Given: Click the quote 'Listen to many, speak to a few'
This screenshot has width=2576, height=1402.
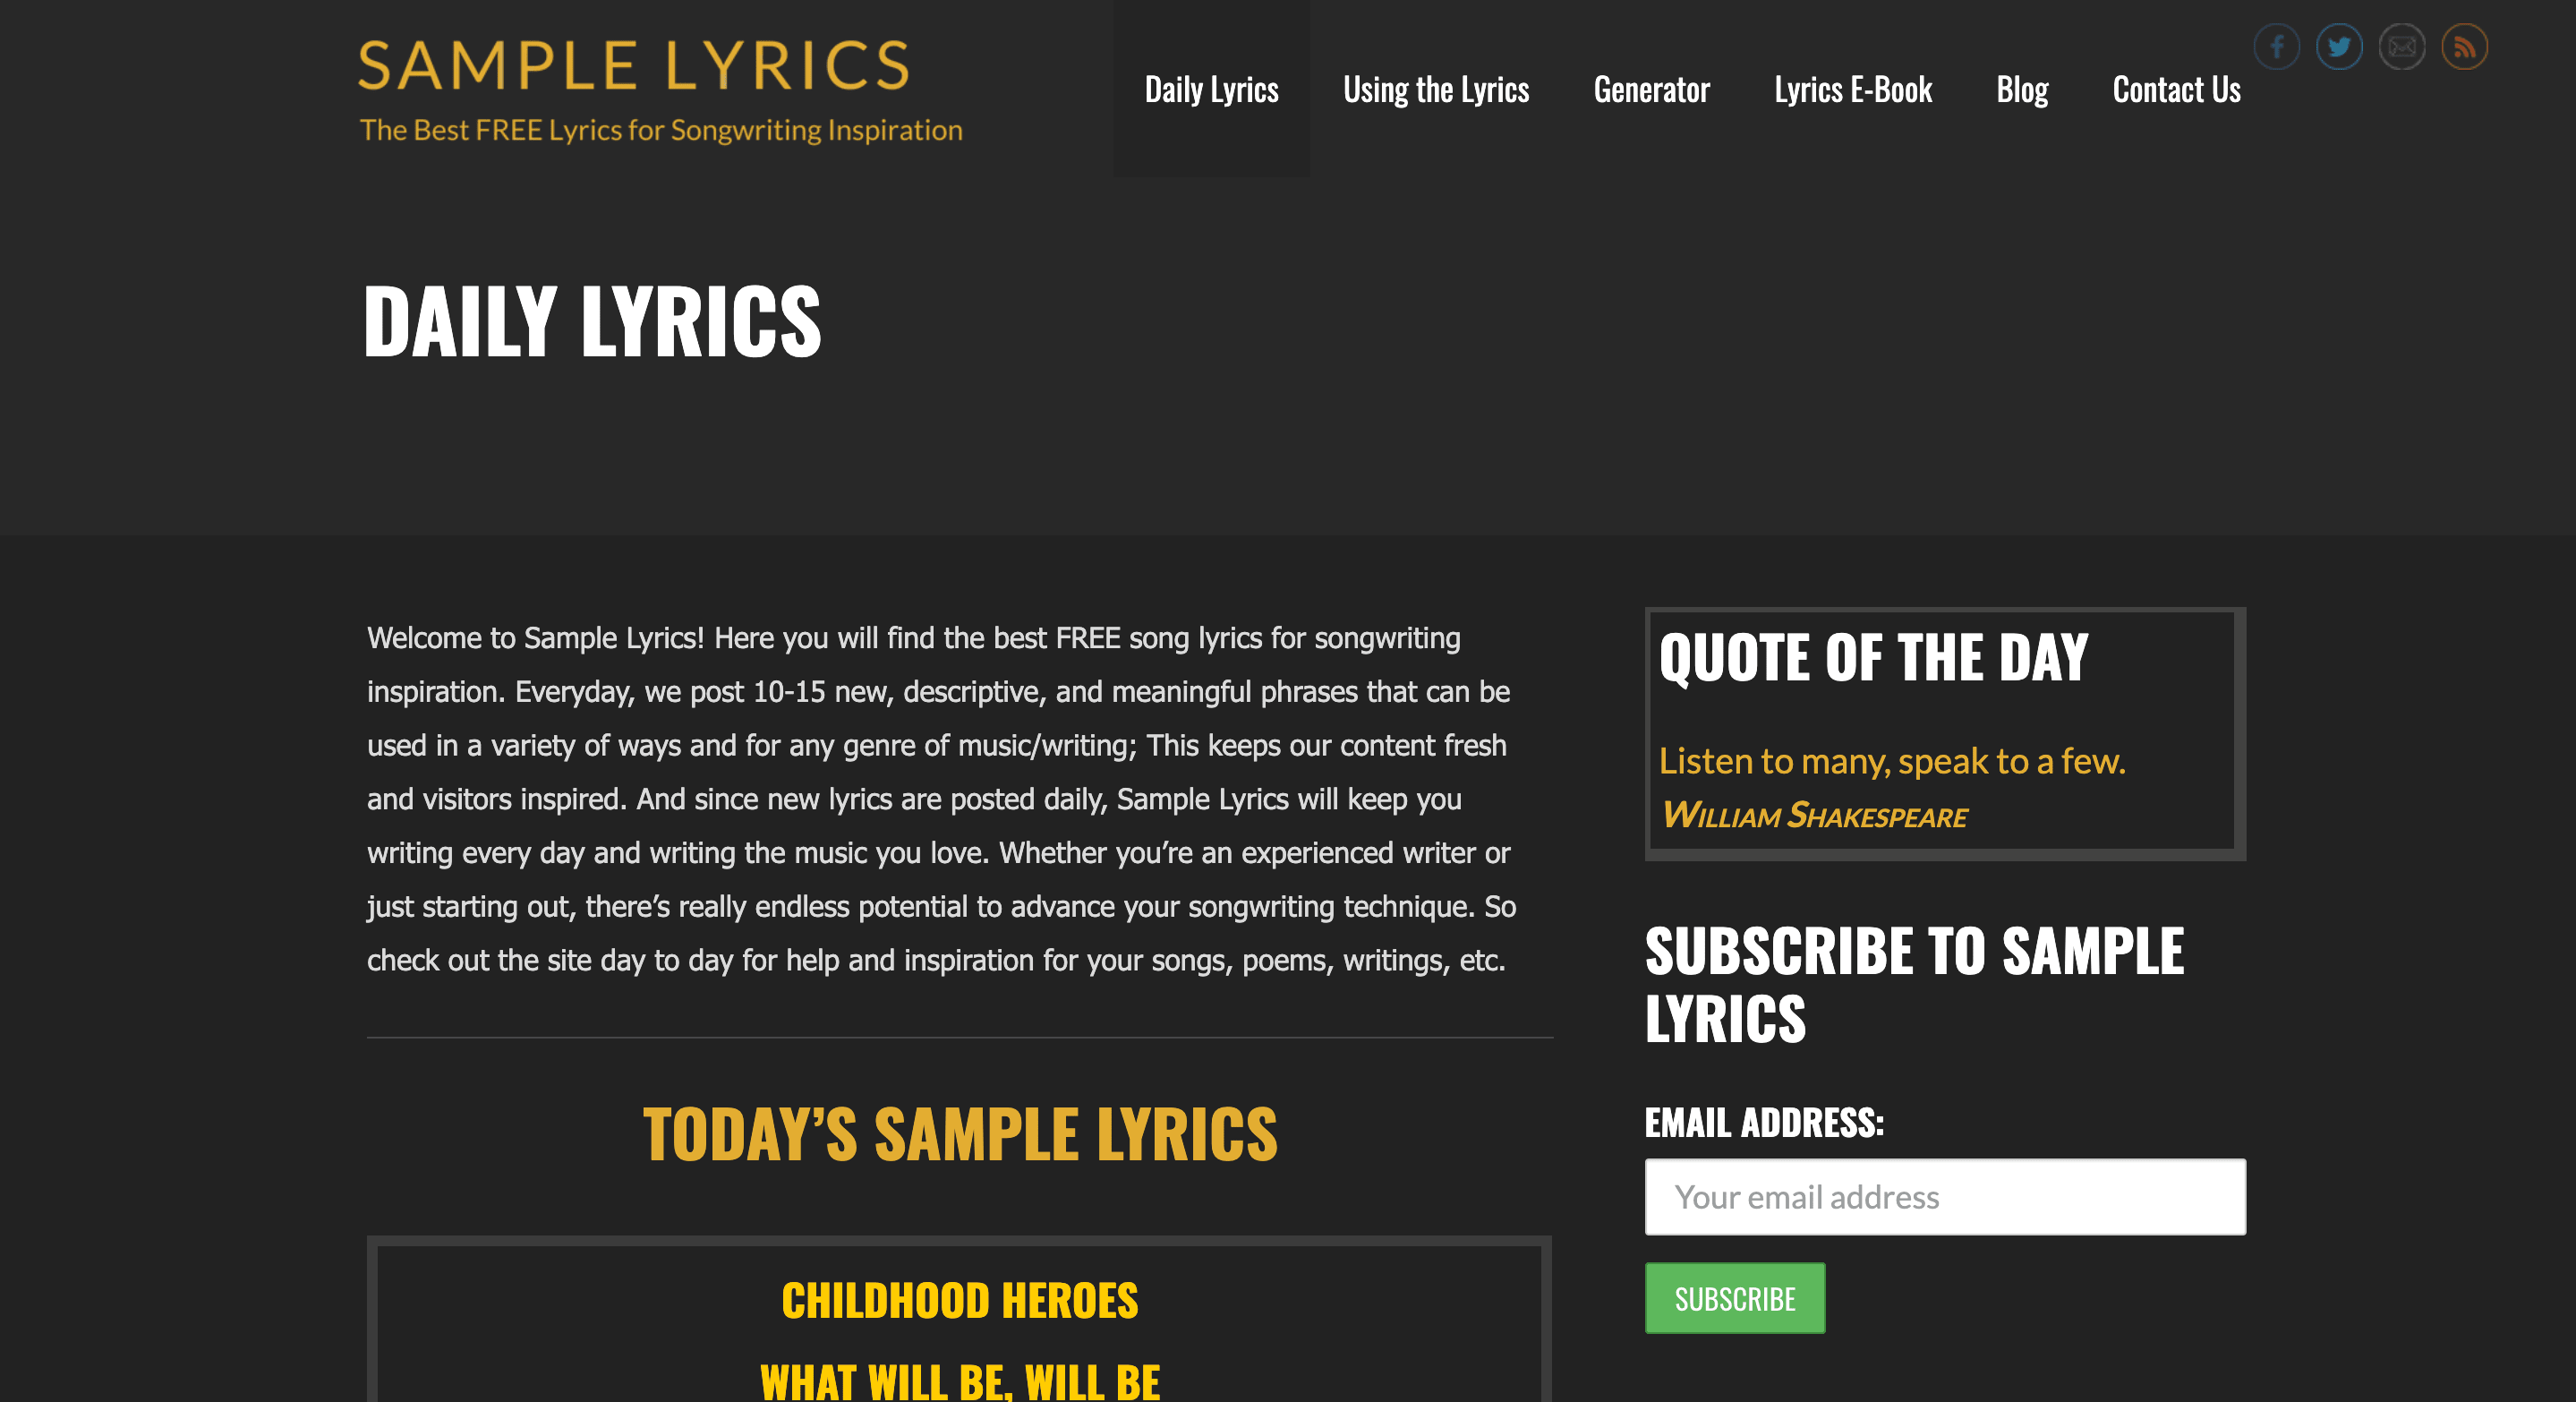Looking at the screenshot, I should pyautogui.click(x=1891, y=761).
